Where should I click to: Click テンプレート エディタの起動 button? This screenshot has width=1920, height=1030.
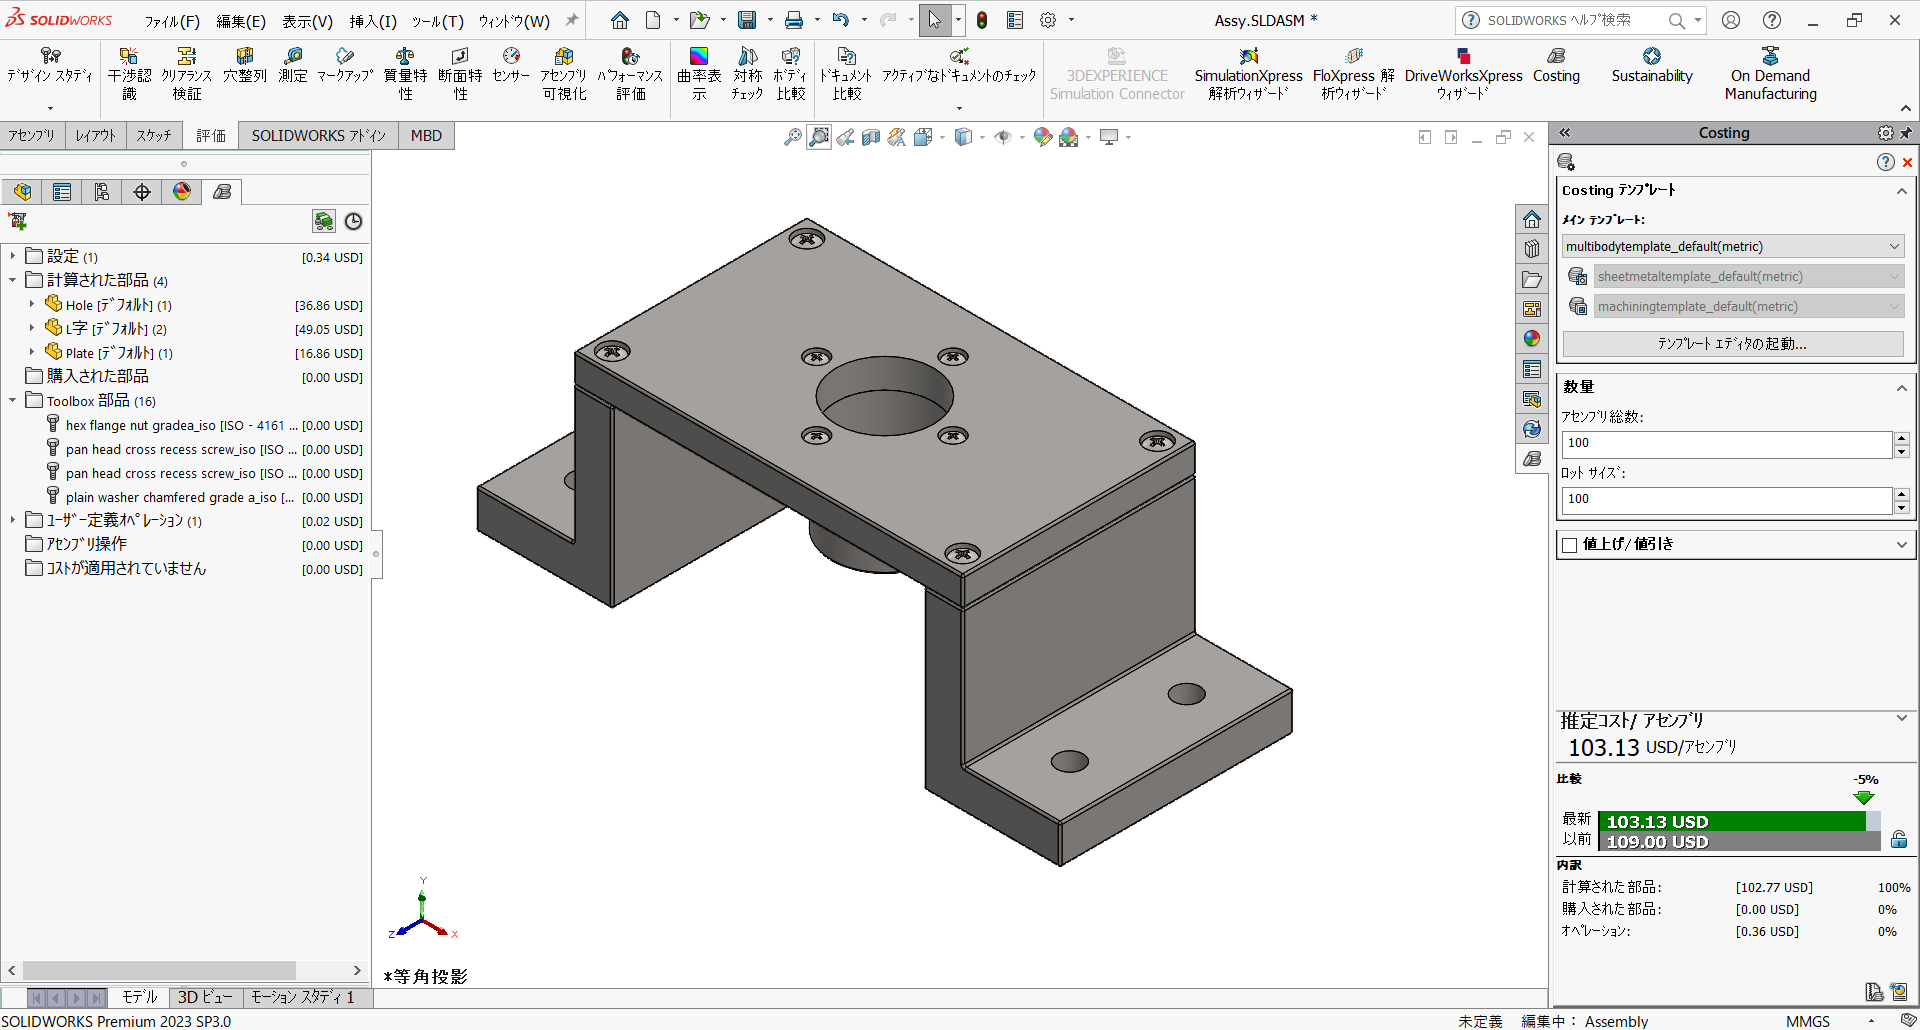pyautogui.click(x=1733, y=344)
